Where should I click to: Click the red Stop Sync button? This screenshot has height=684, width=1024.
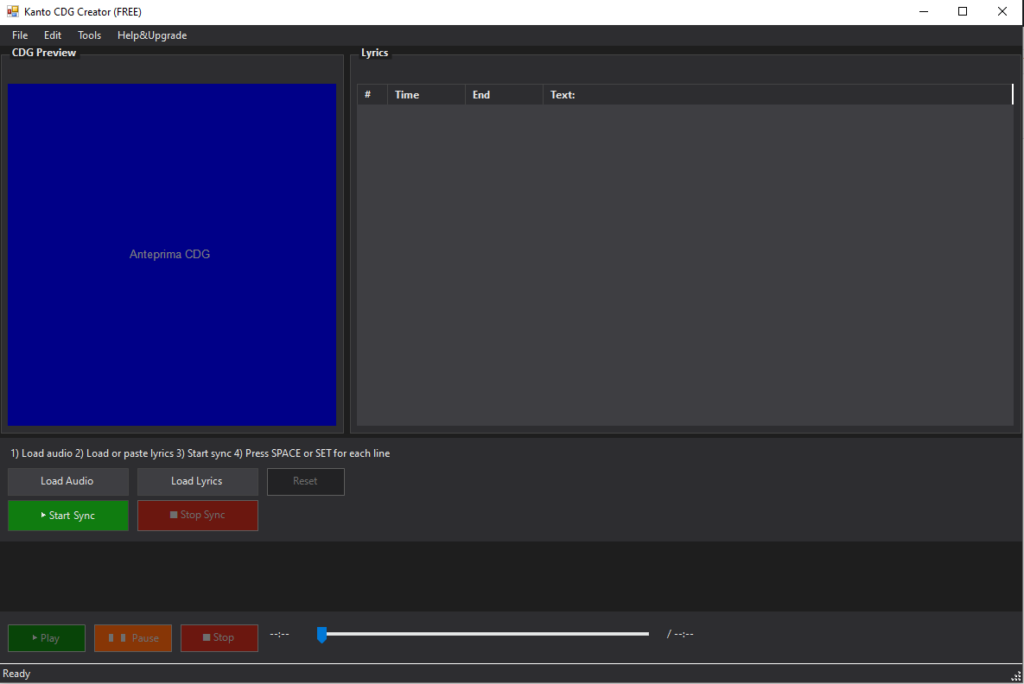[x=197, y=515]
